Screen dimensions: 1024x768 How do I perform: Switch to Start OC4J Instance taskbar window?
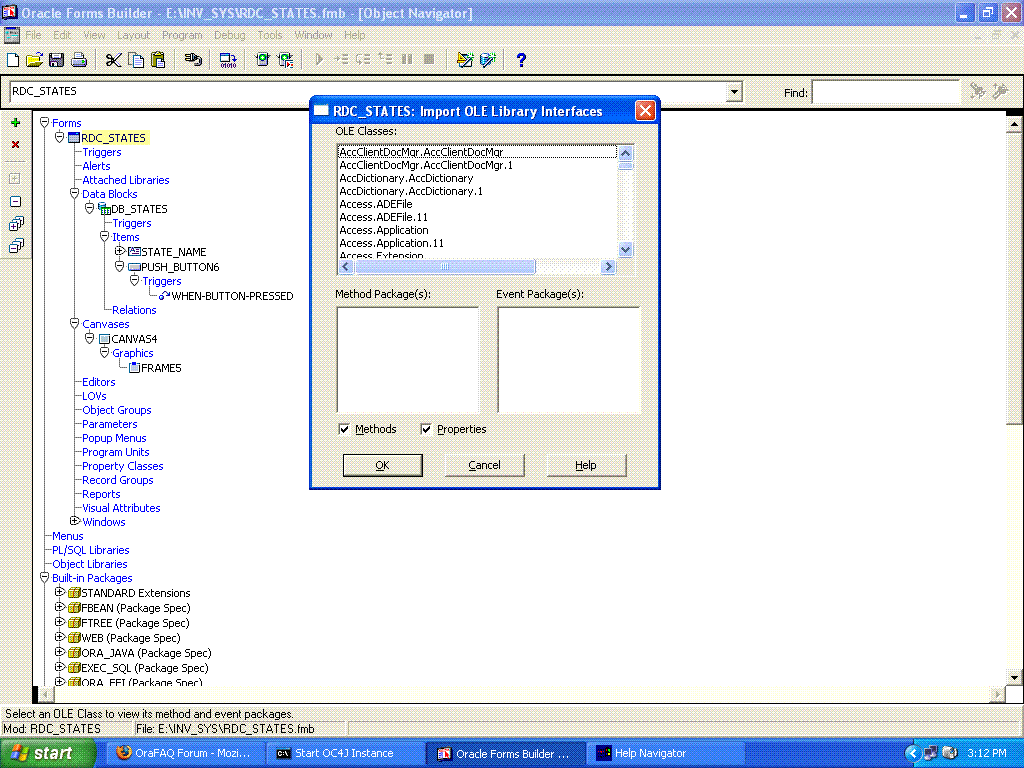[345, 754]
